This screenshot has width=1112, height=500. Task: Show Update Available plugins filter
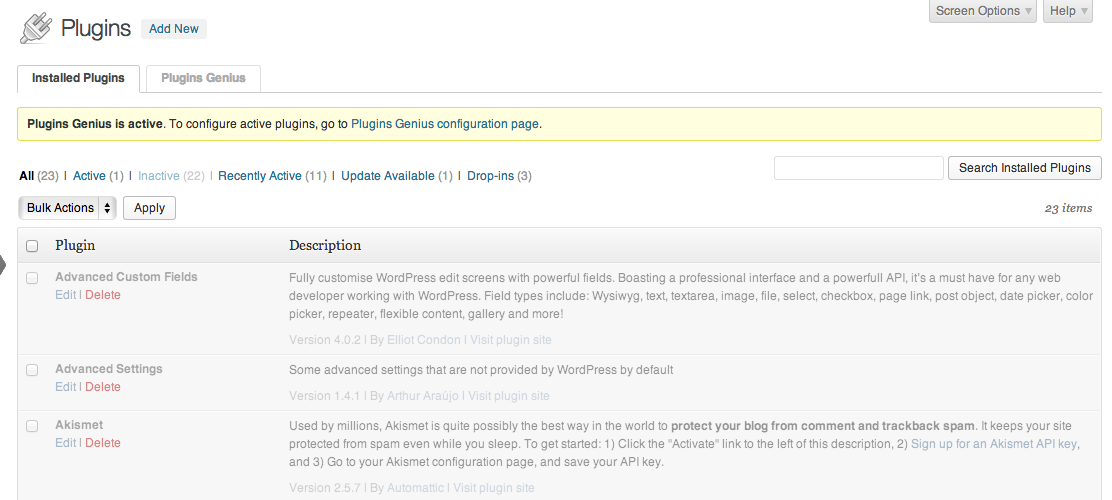[x=387, y=176]
